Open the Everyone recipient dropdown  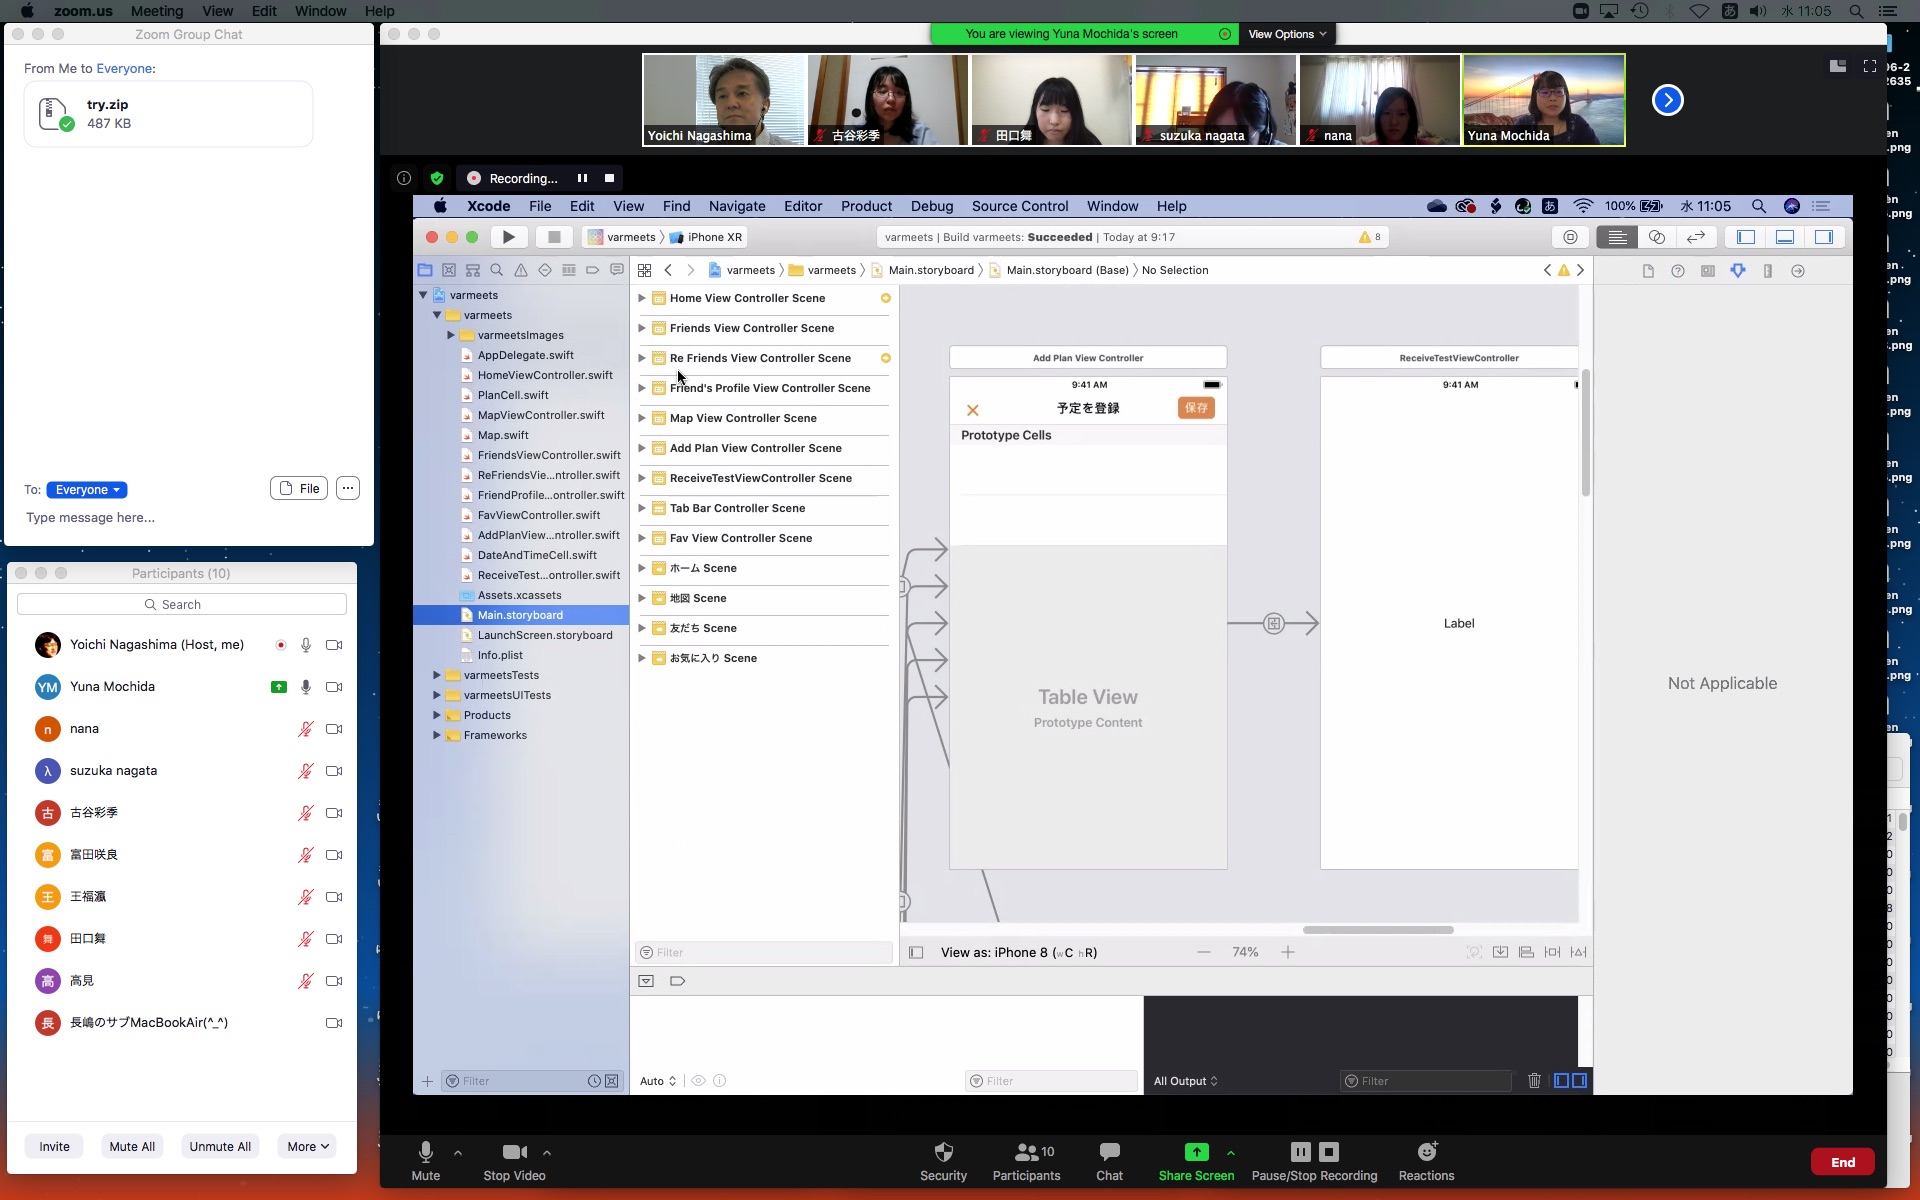87,490
